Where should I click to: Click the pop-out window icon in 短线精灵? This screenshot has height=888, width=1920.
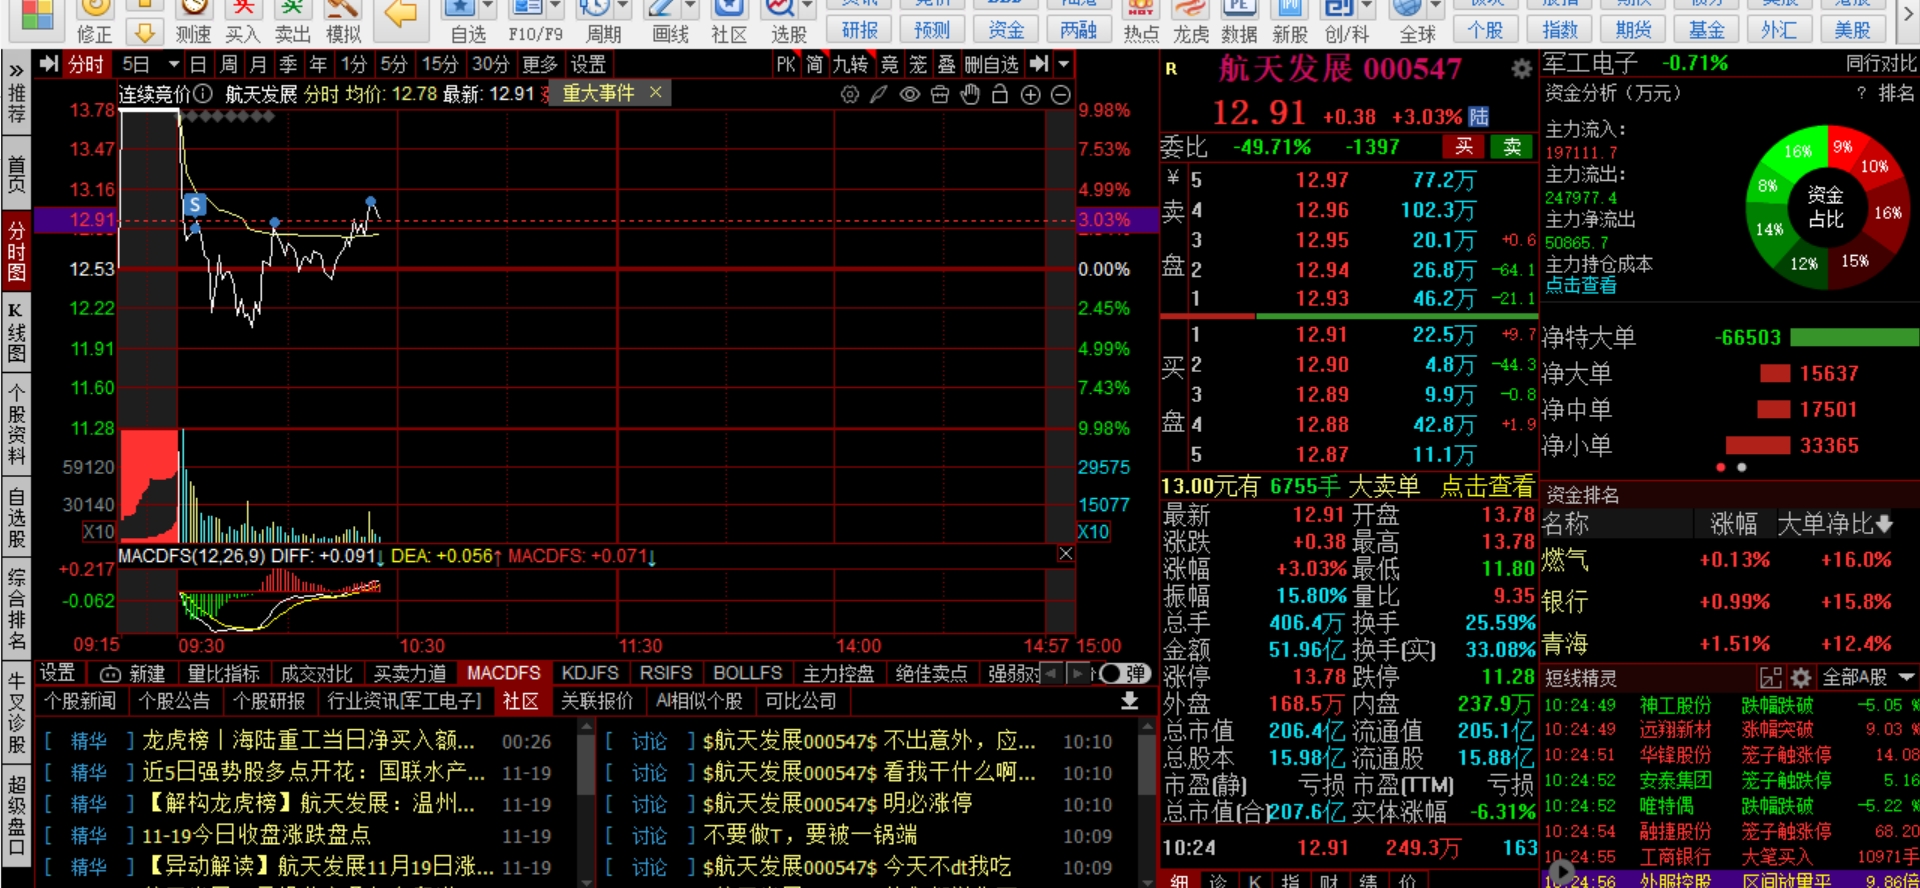pos(1770,677)
